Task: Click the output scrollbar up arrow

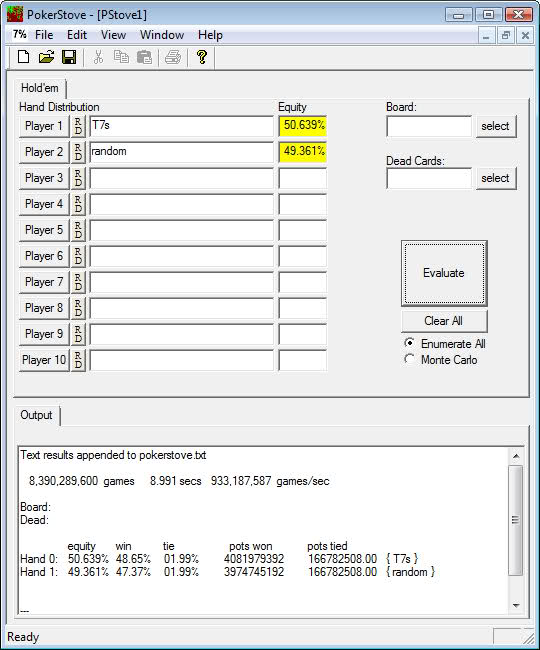Action: point(516,456)
